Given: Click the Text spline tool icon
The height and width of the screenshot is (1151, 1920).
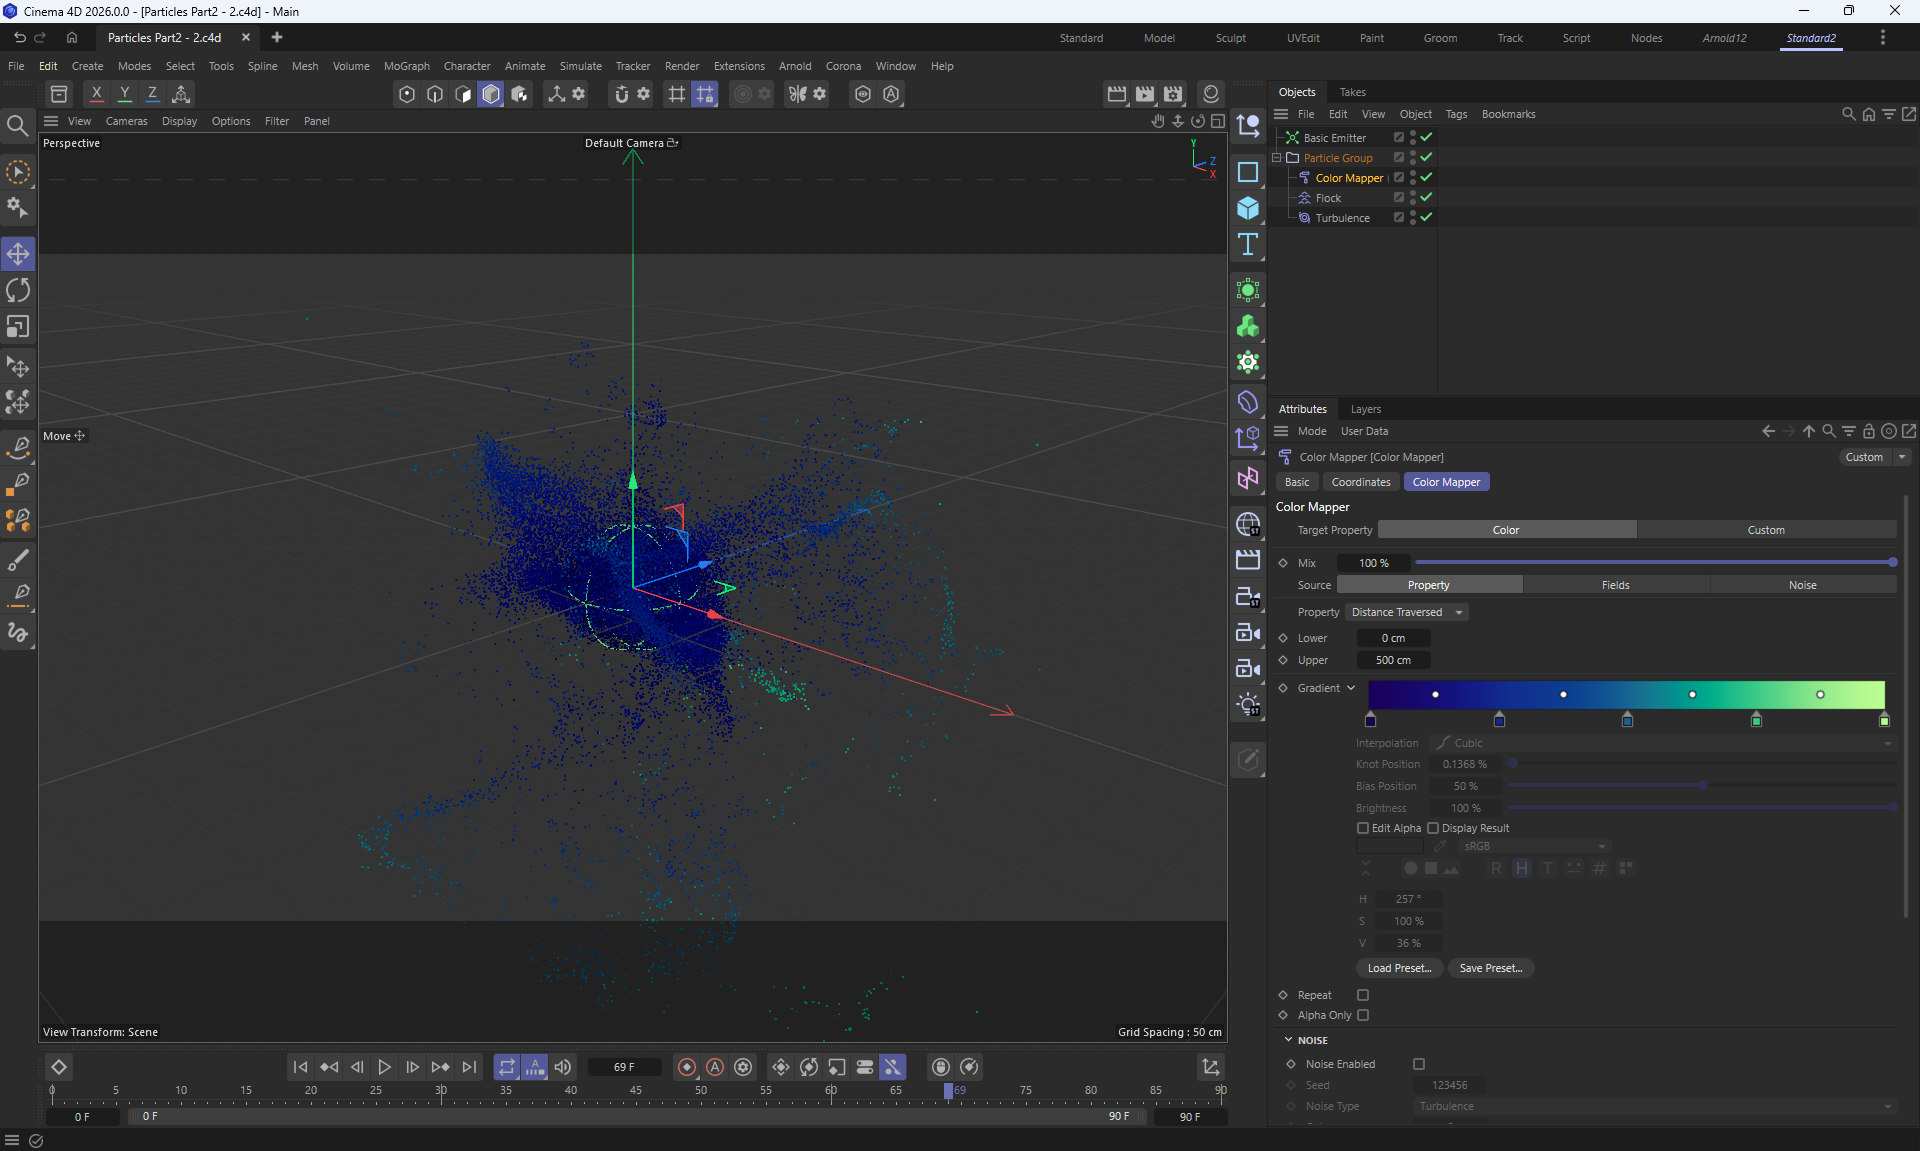Looking at the screenshot, I should point(1247,245).
